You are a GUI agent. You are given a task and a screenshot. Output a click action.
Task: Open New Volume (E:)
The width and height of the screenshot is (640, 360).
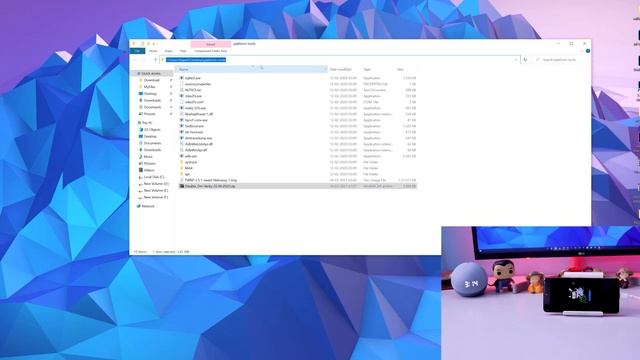156,191
